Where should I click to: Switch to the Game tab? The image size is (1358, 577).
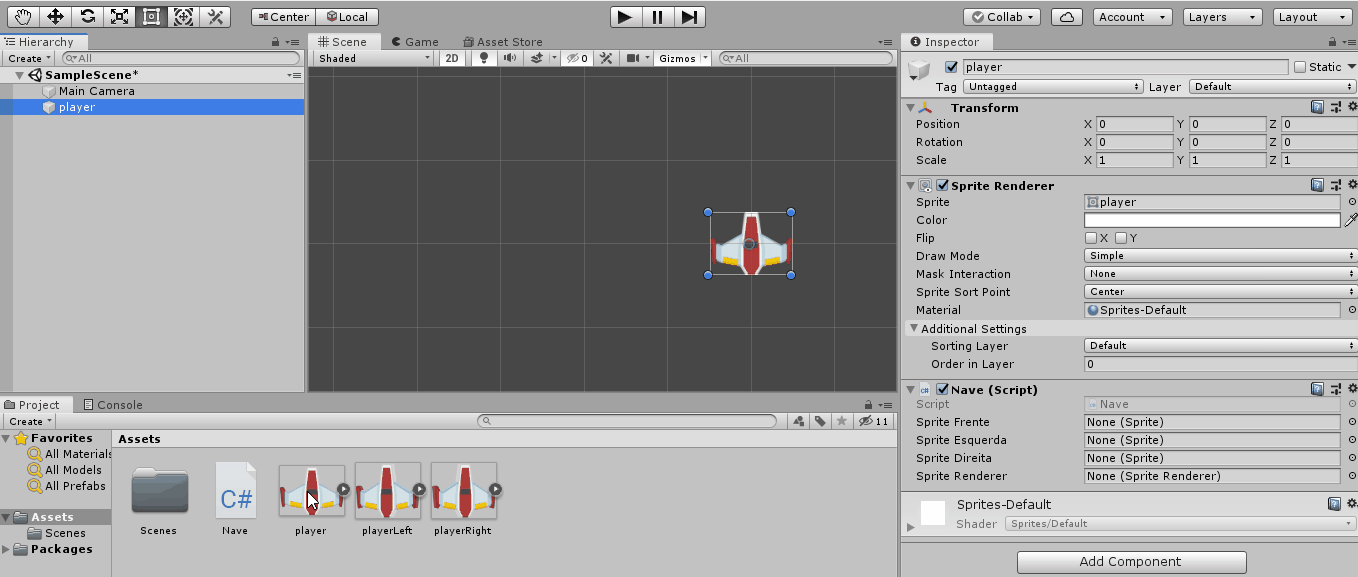tap(415, 42)
